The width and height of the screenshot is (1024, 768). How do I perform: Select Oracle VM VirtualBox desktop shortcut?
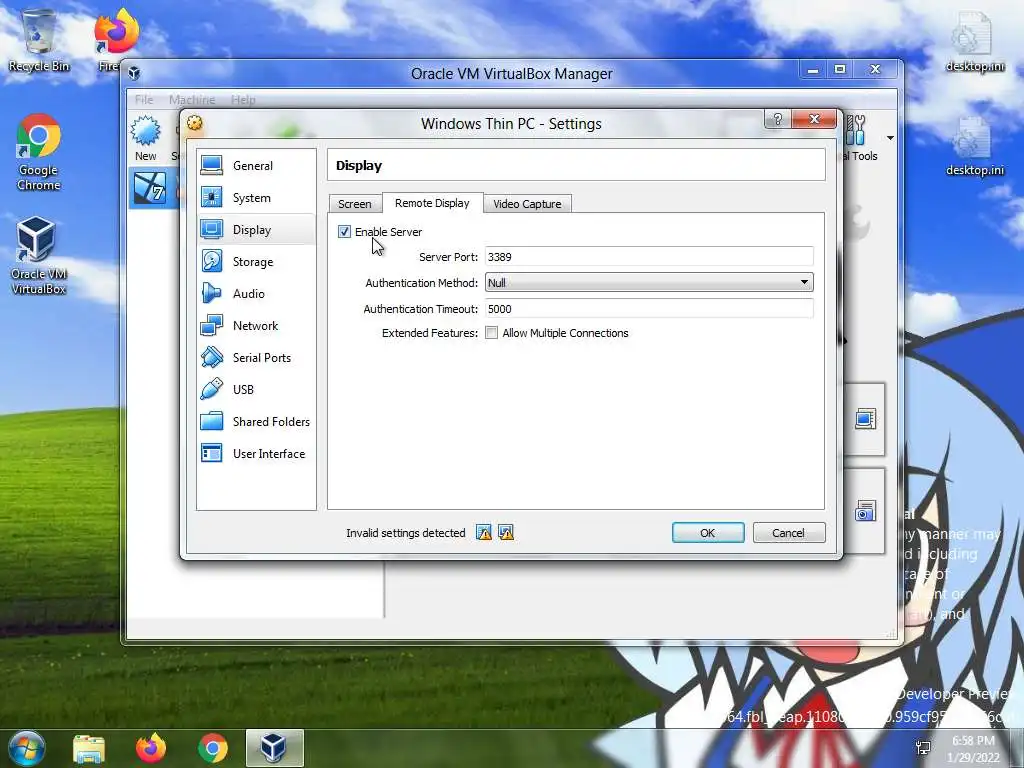[39, 256]
